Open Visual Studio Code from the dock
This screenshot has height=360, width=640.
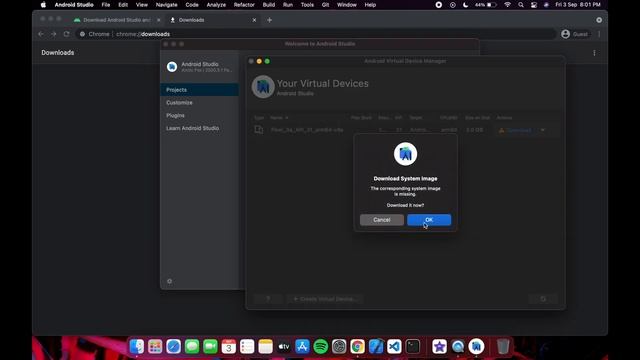pyautogui.click(x=394, y=347)
